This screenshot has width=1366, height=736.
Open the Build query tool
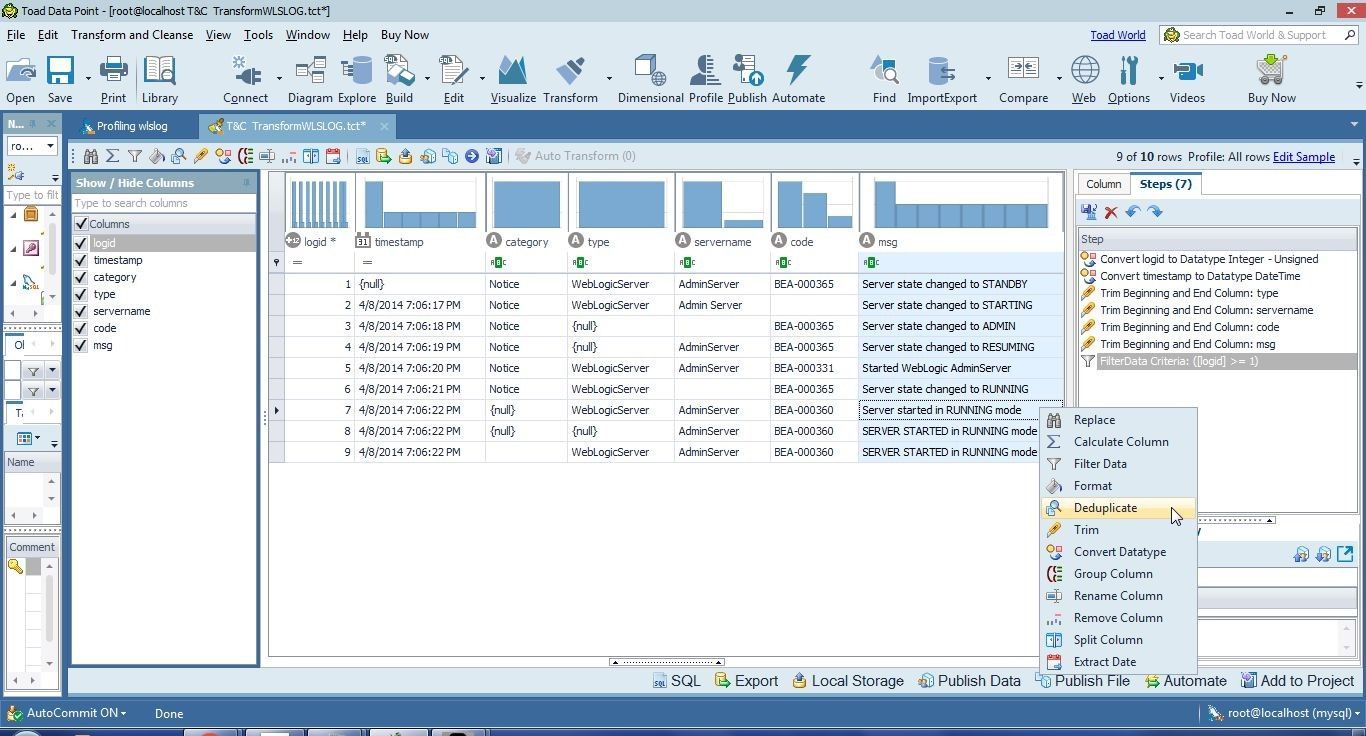[x=399, y=80]
